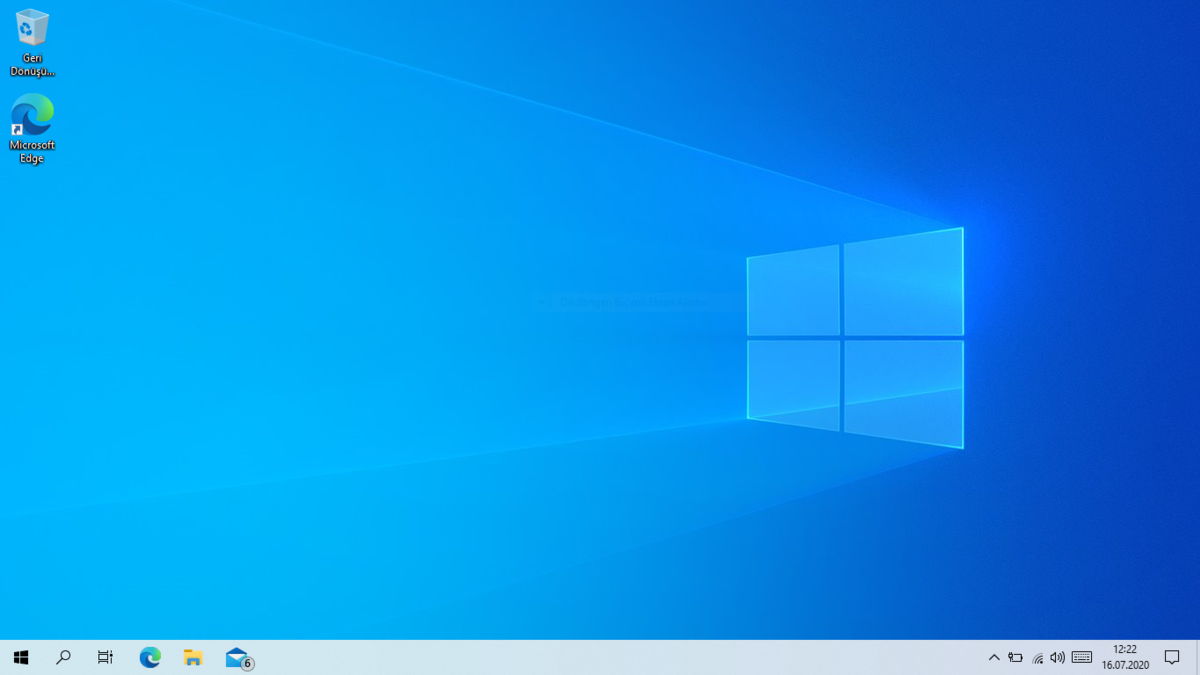Open the Start menu
The height and width of the screenshot is (675, 1200).
[18, 657]
